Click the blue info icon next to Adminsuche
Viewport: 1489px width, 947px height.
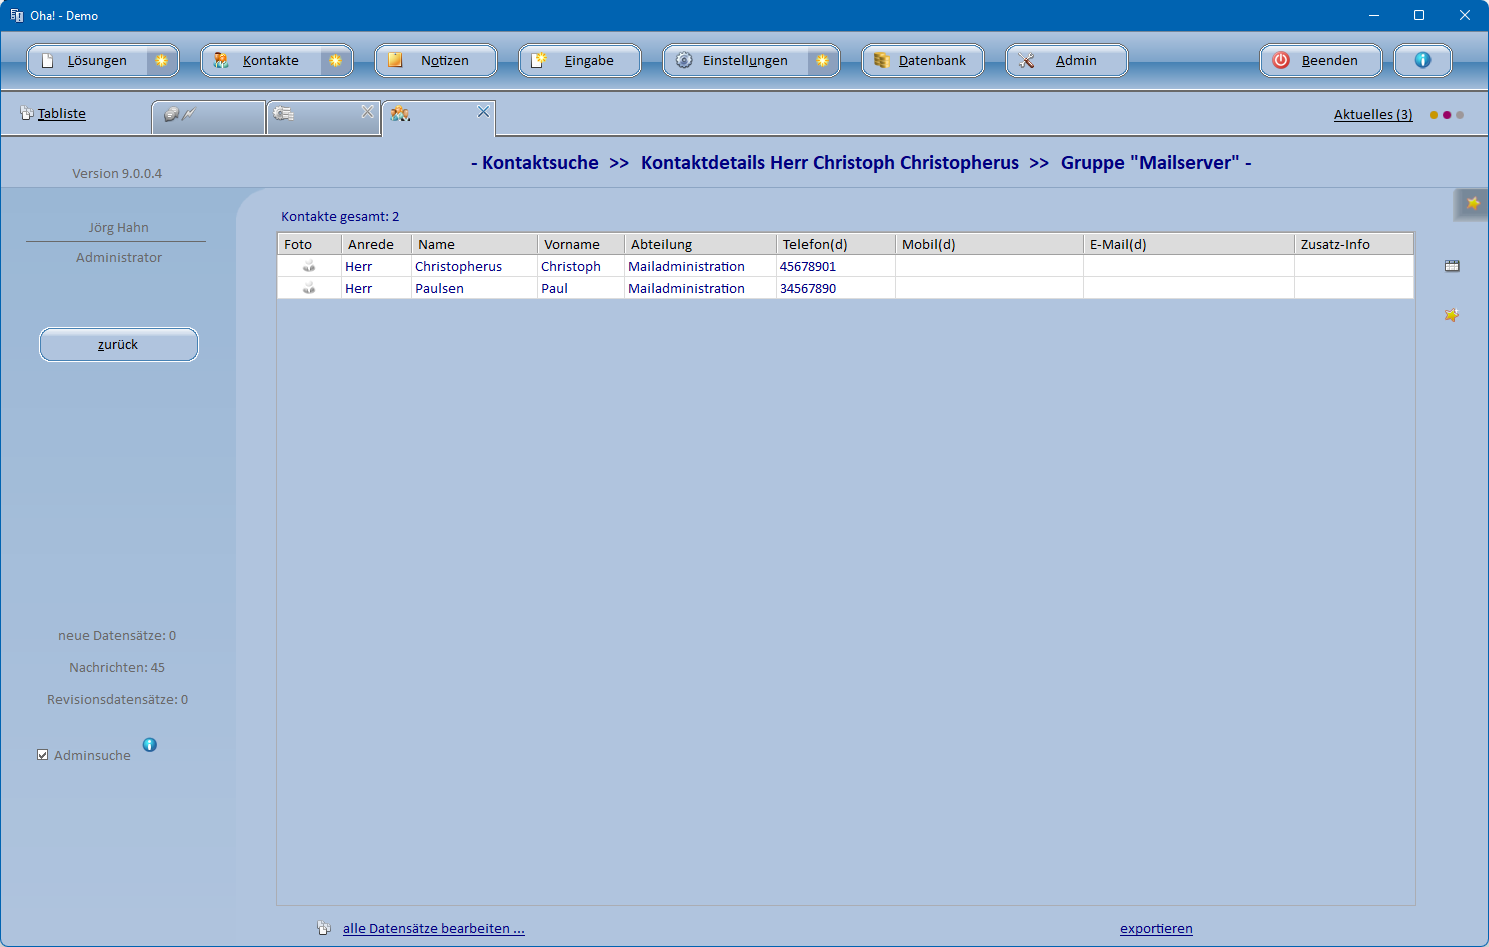click(150, 745)
